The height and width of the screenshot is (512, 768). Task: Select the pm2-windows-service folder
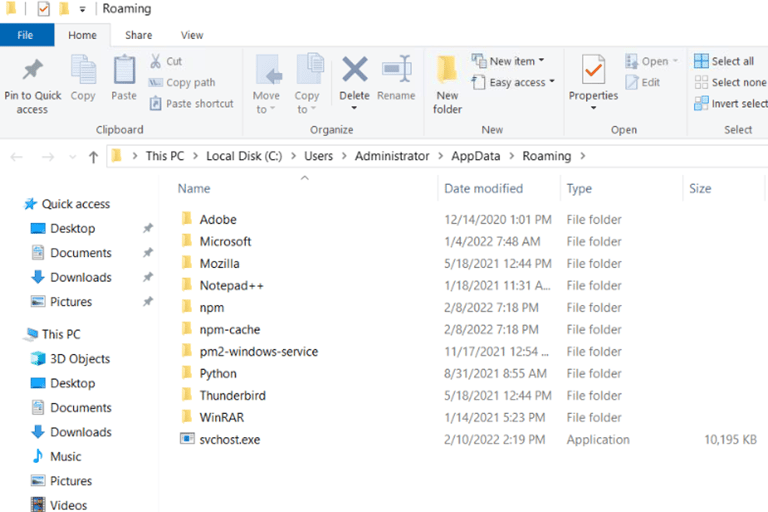(x=259, y=352)
